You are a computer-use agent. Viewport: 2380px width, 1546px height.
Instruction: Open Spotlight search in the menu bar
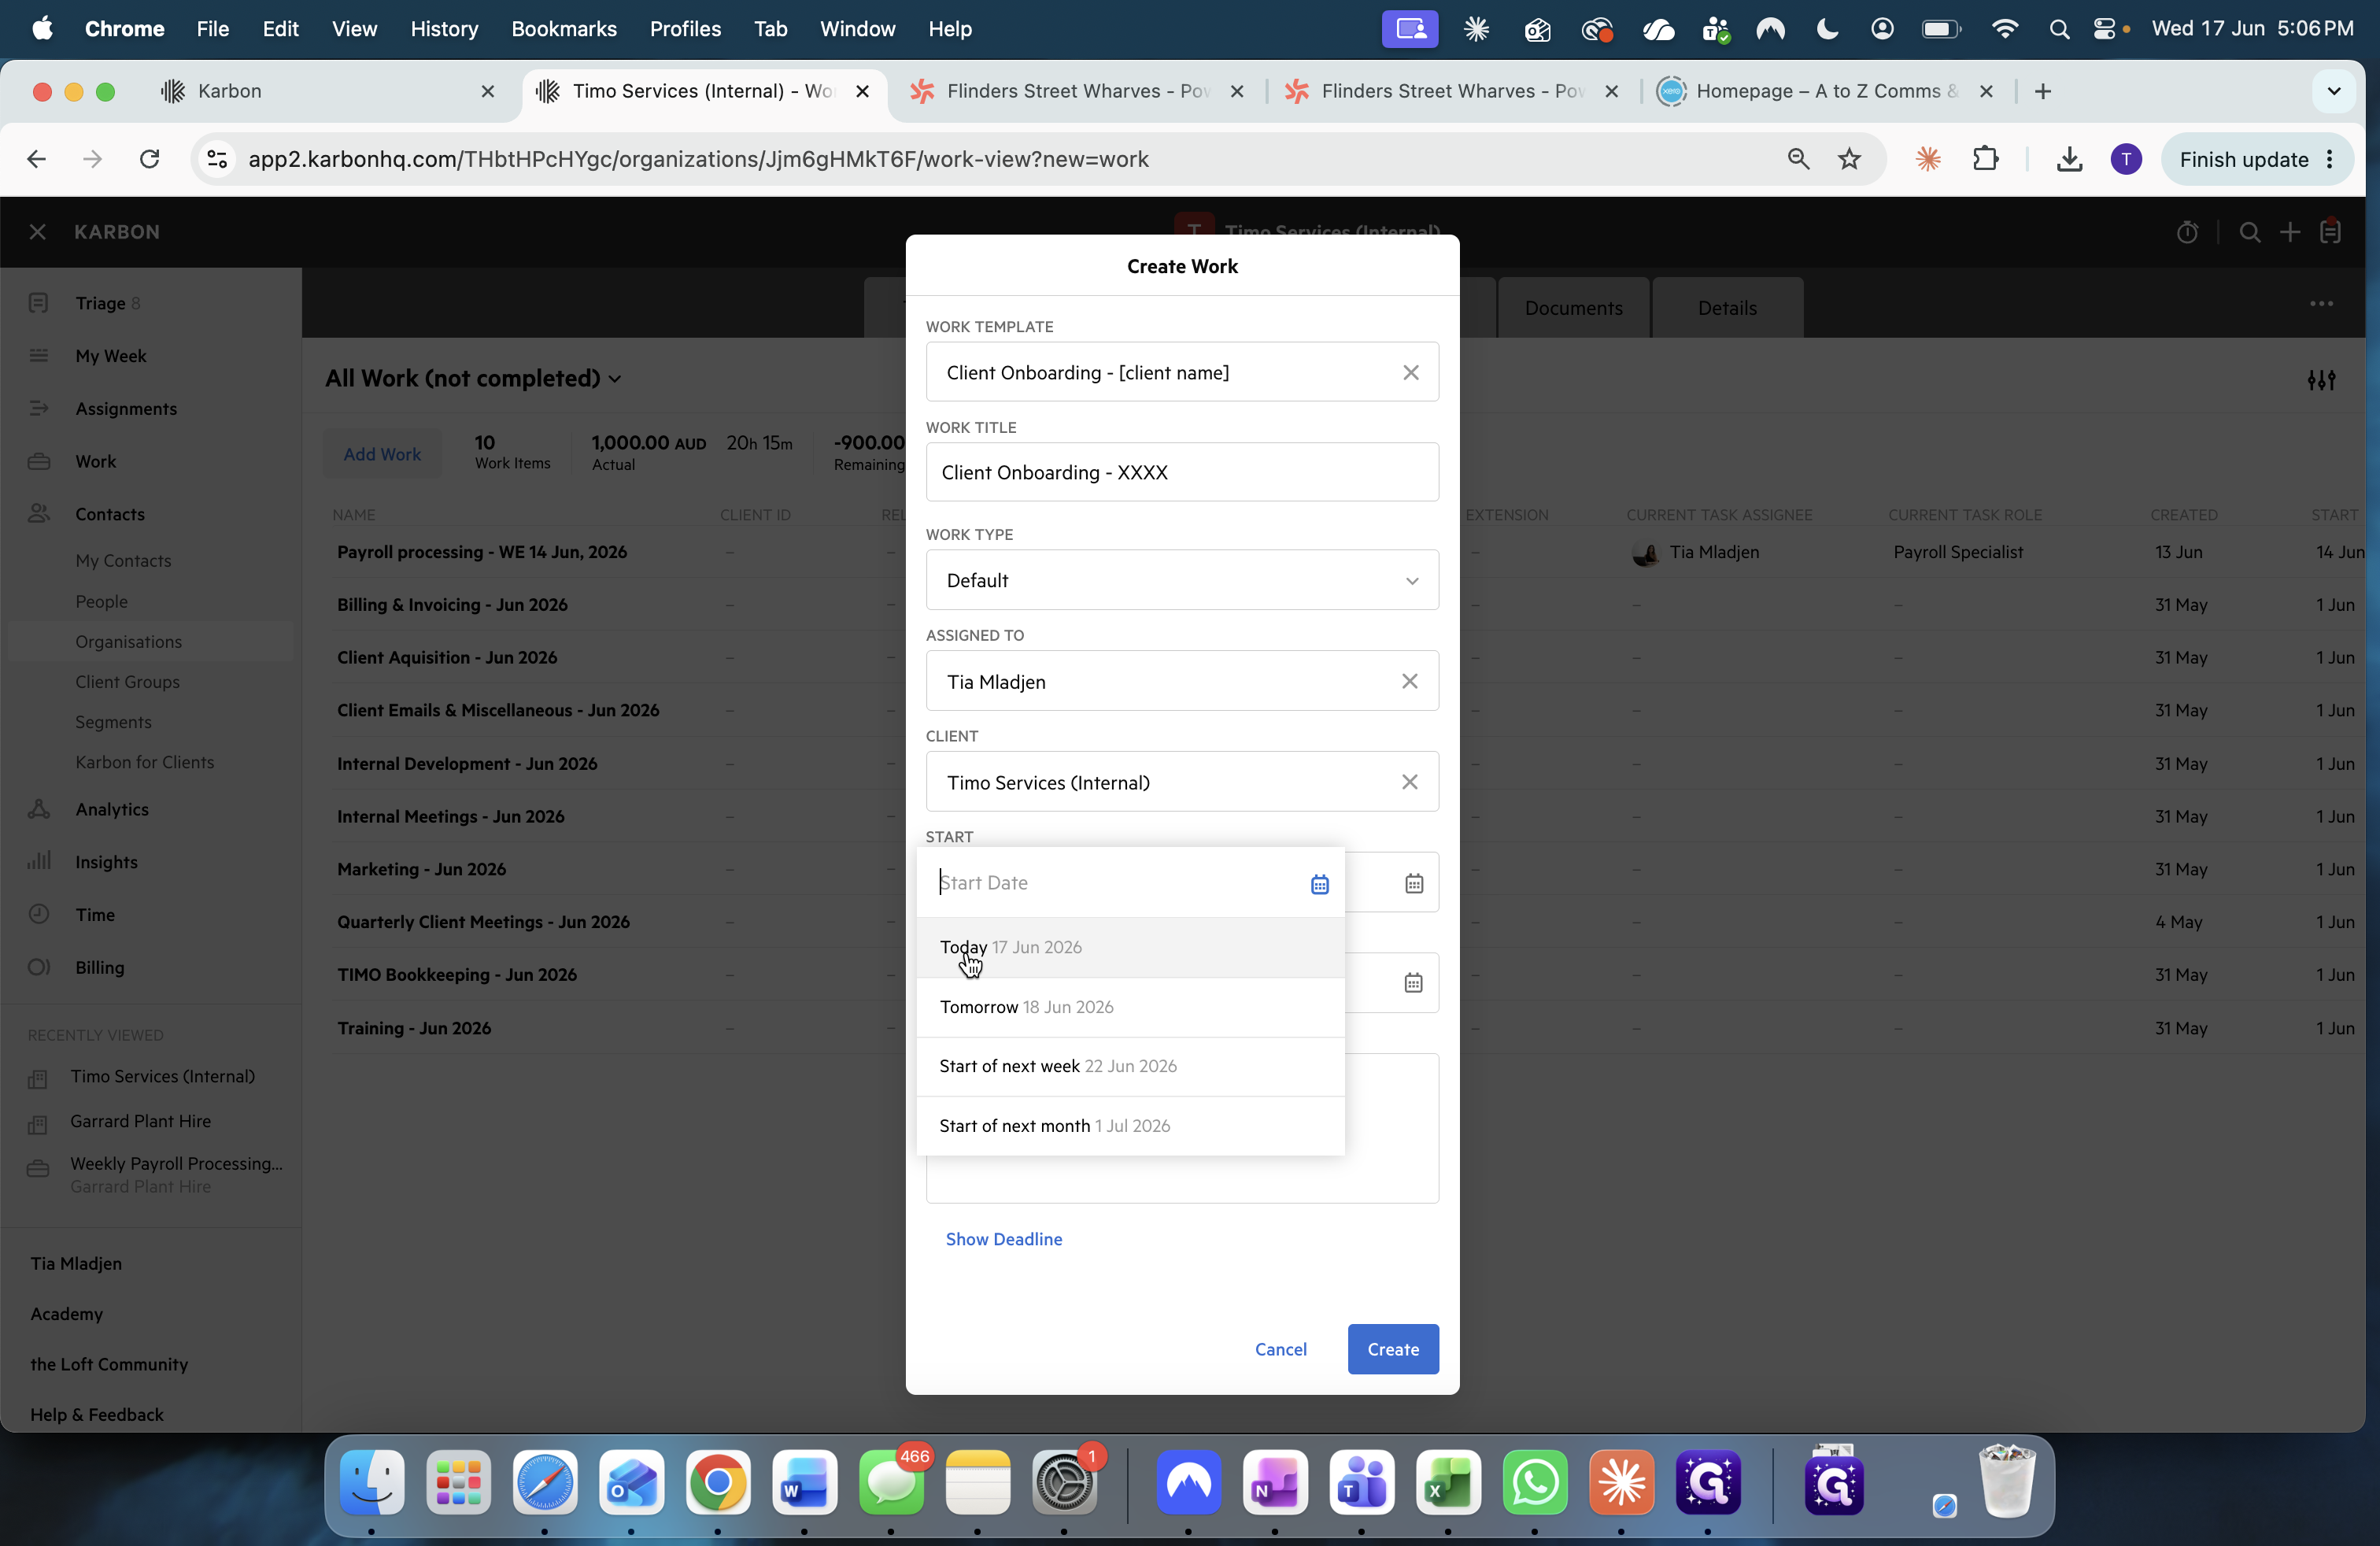pyautogui.click(x=2058, y=29)
